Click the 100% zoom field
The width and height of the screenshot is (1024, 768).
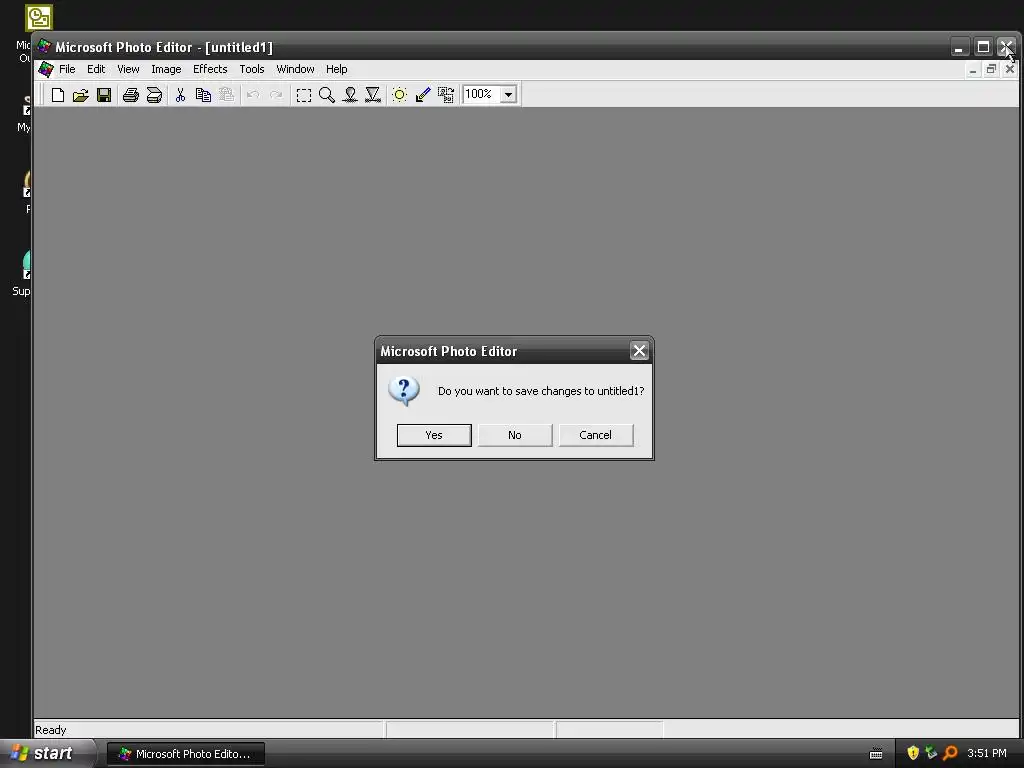point(481,95)
